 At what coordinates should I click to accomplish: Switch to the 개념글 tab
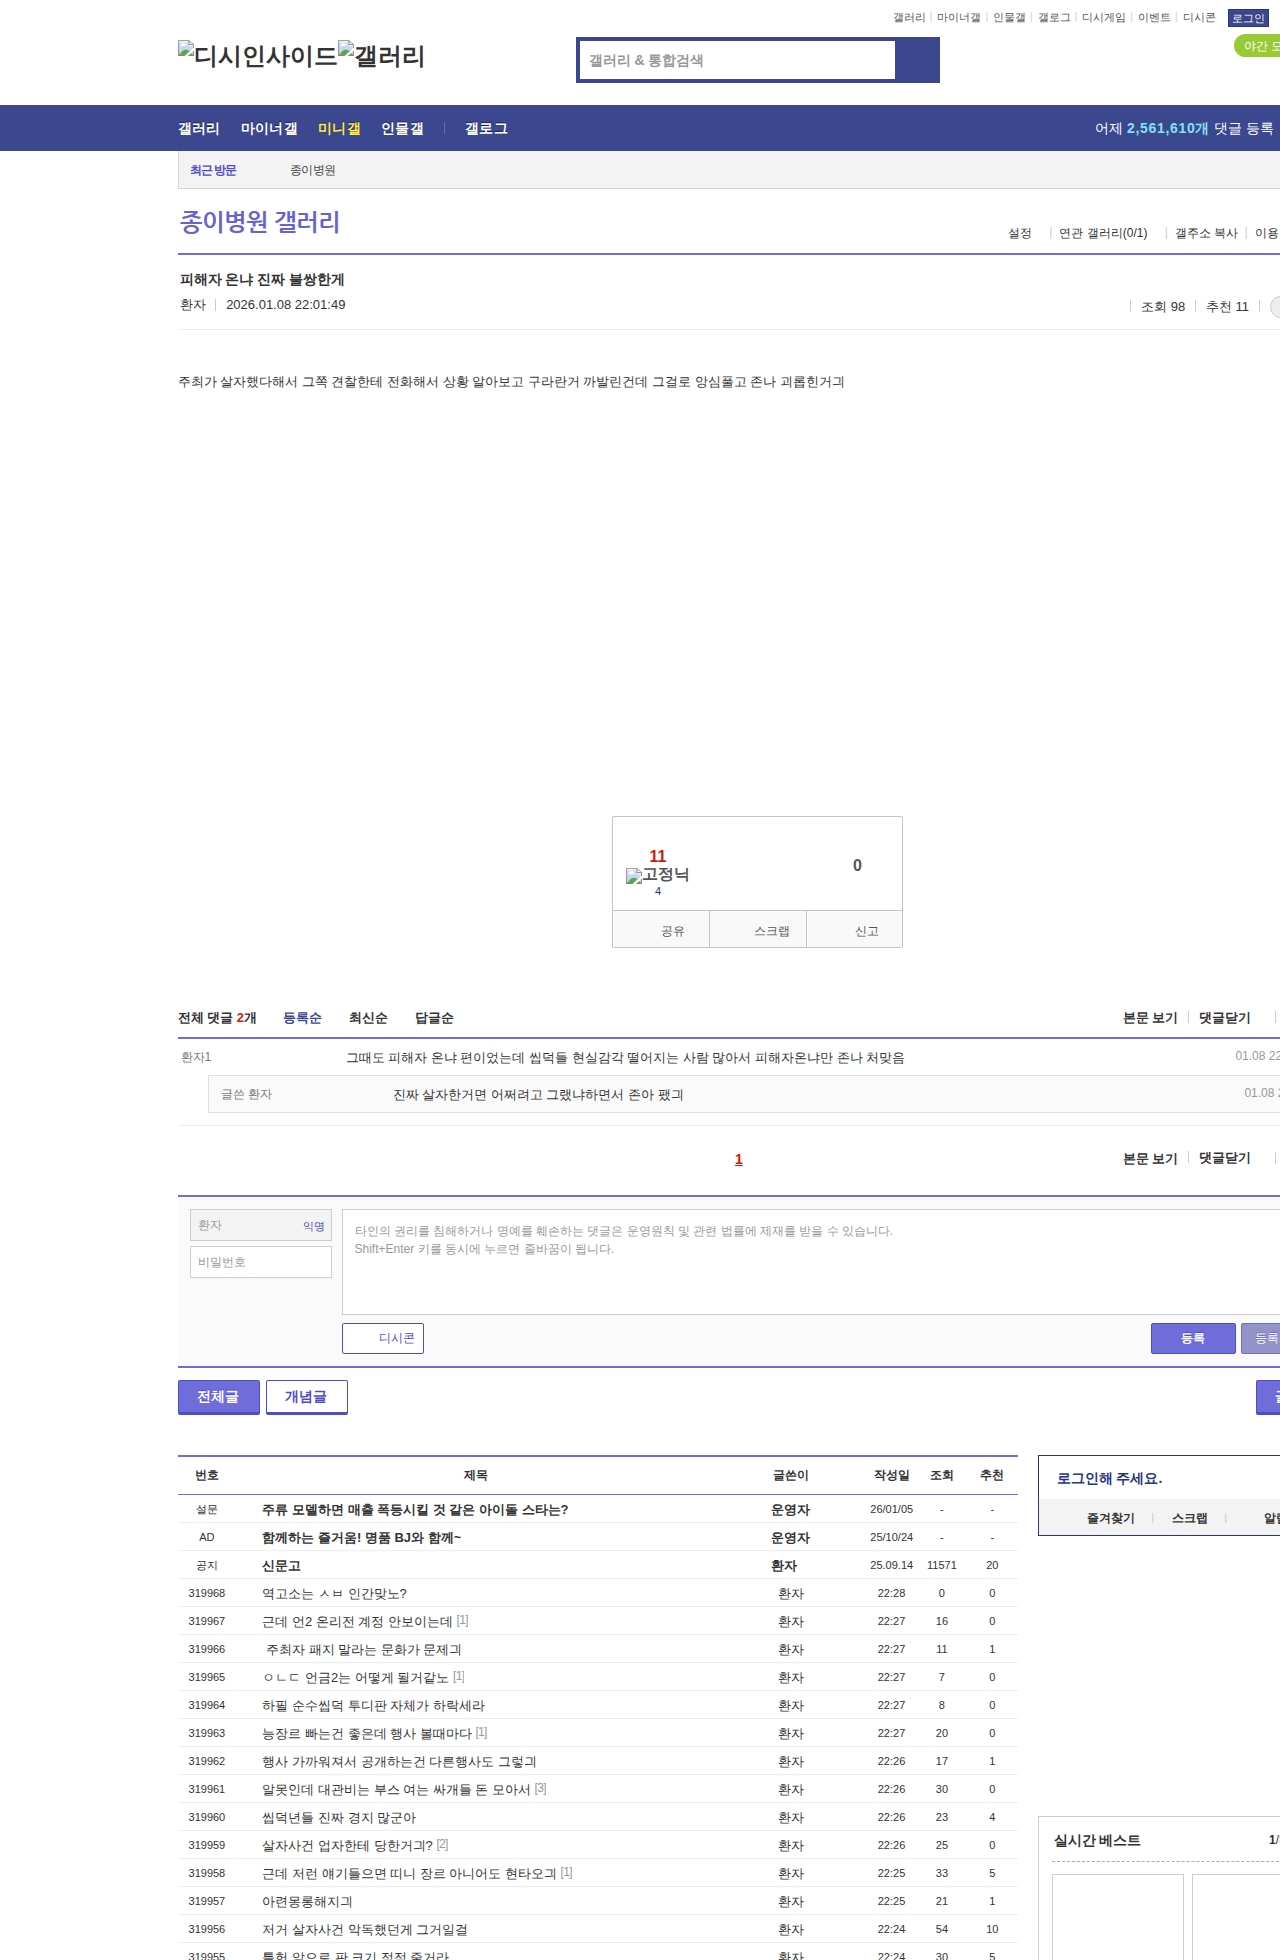306,1397
